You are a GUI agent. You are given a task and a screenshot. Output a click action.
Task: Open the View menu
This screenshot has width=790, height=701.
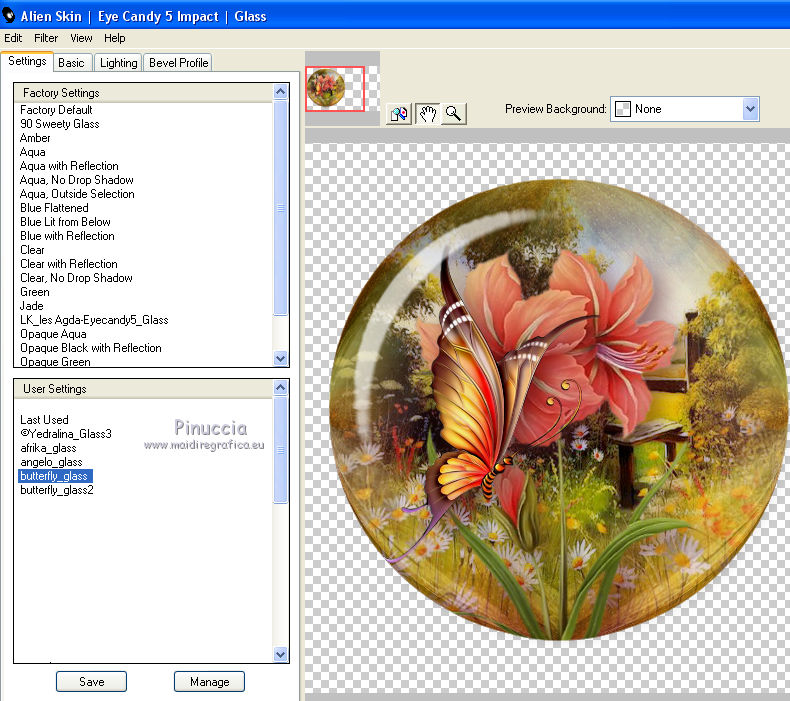(x=81, y=38)
